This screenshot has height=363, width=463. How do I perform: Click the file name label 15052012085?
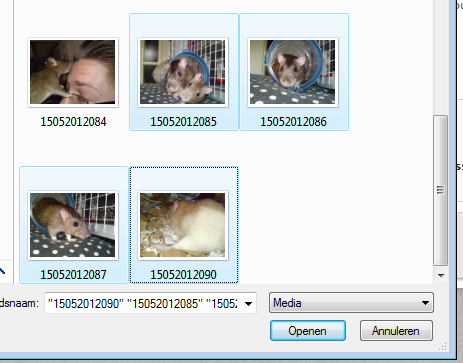click(183, 122)
